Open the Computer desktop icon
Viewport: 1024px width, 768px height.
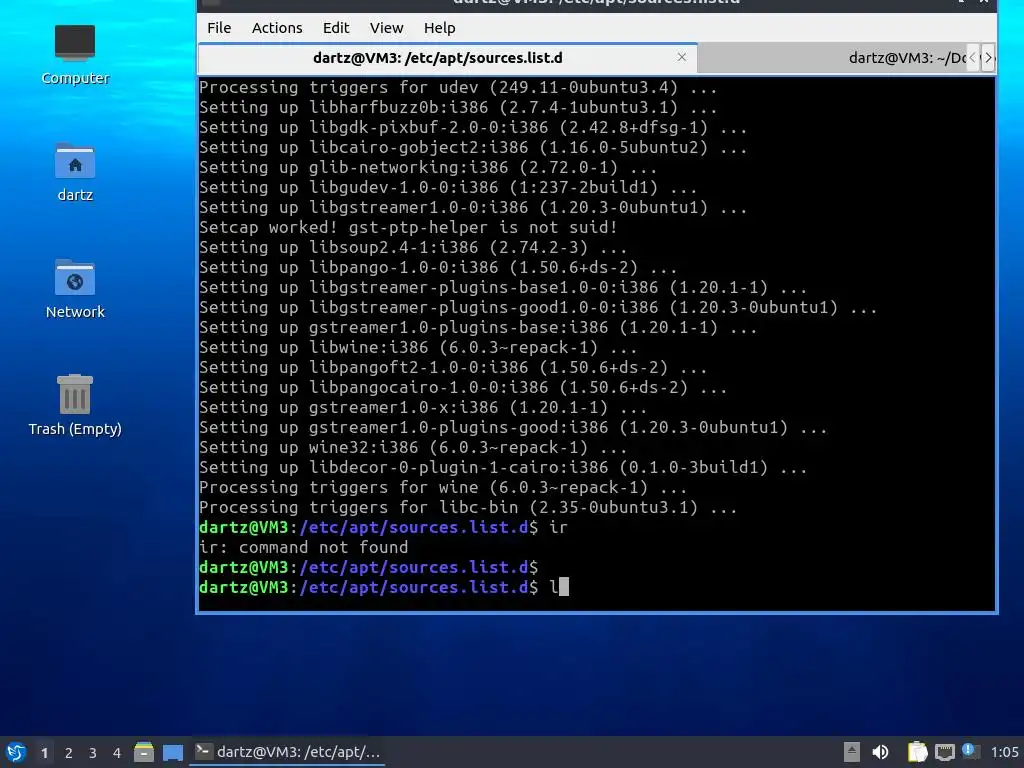click(74, 54)
